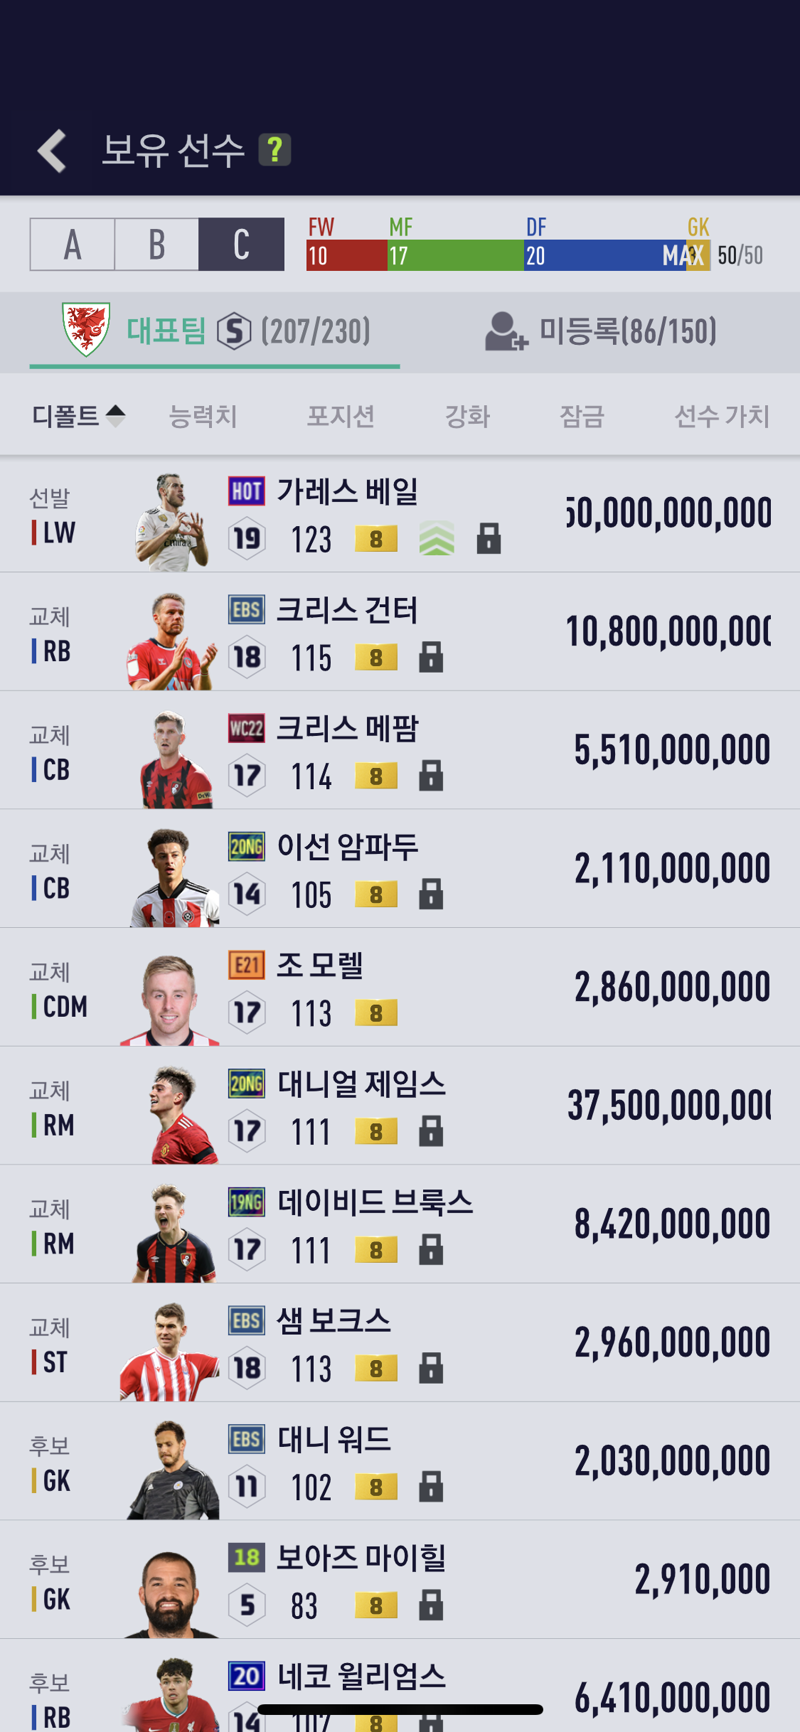Toggle the lock on 이선 암파두
Viewport: 800px width, 1732px height.
coord(430,894)
